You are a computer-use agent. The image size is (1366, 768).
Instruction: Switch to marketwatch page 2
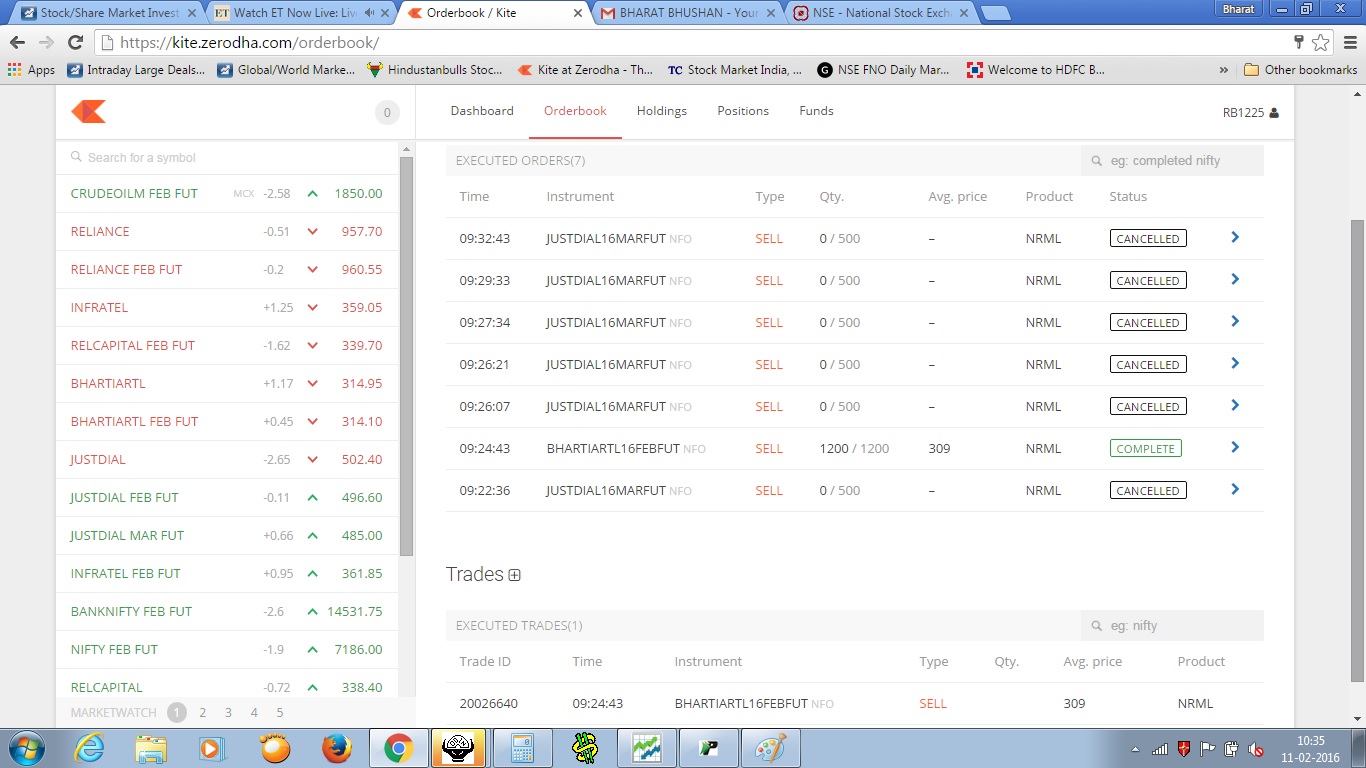pos(203,713)
